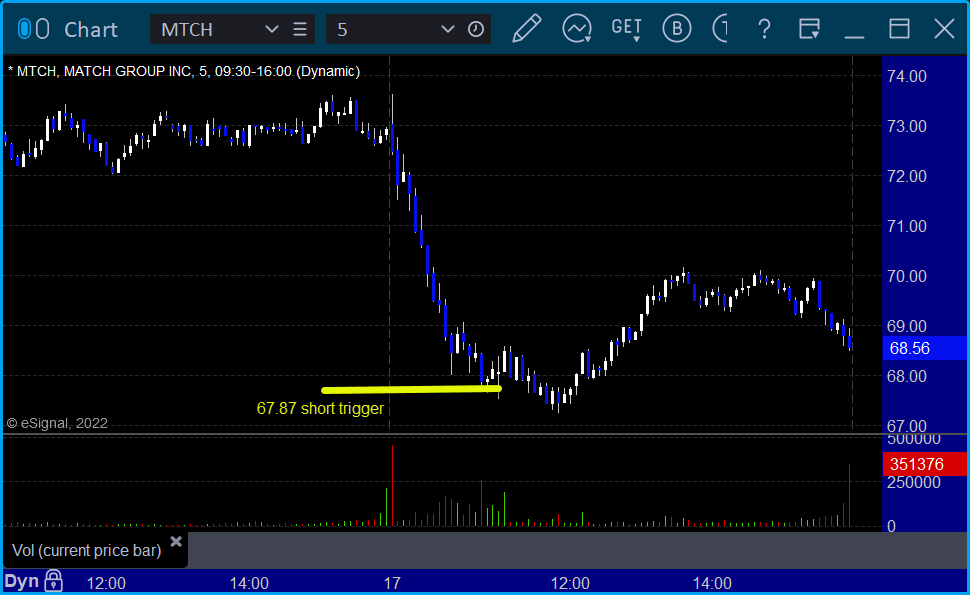970x595 pixels.
Task: Close the Chart window
Action: [x=945, y=28]
